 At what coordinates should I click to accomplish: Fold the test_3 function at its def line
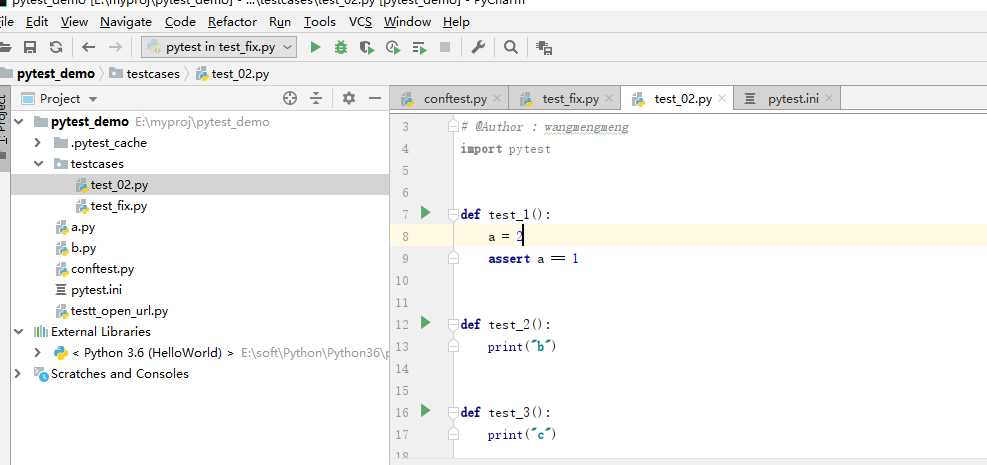(453, 413)
